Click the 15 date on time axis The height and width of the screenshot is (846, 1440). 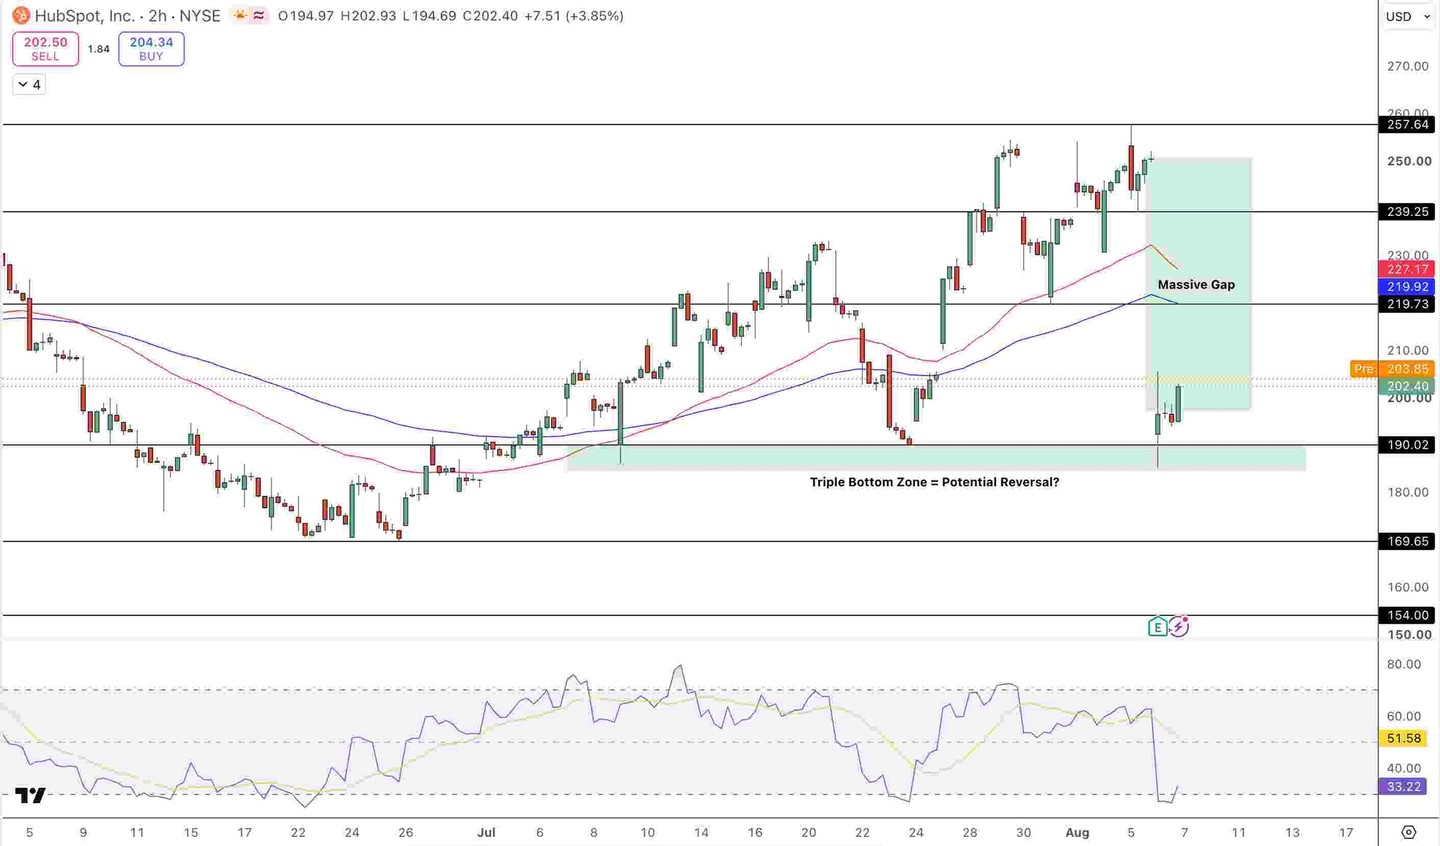191,832
